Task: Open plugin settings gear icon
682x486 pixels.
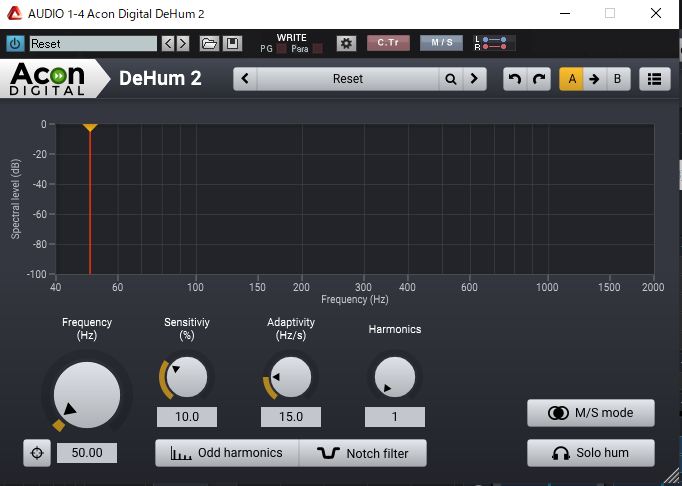Action: 346,44
